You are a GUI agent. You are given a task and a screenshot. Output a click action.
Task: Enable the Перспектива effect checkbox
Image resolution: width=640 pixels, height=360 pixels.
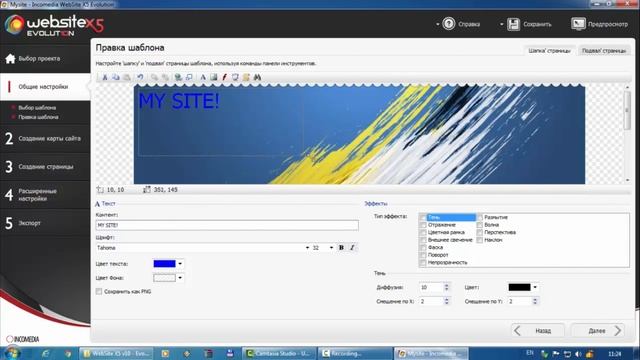click(x=480, y=232)
